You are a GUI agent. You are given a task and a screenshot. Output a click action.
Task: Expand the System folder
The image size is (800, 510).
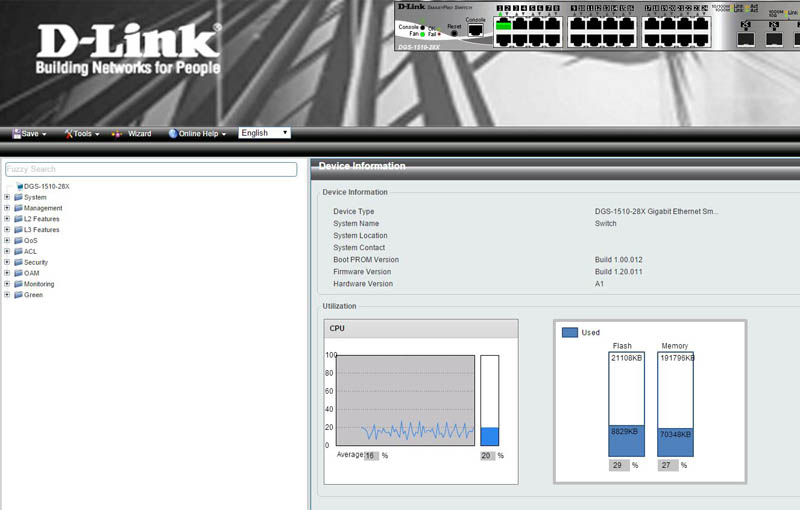(x=7, y=197)
